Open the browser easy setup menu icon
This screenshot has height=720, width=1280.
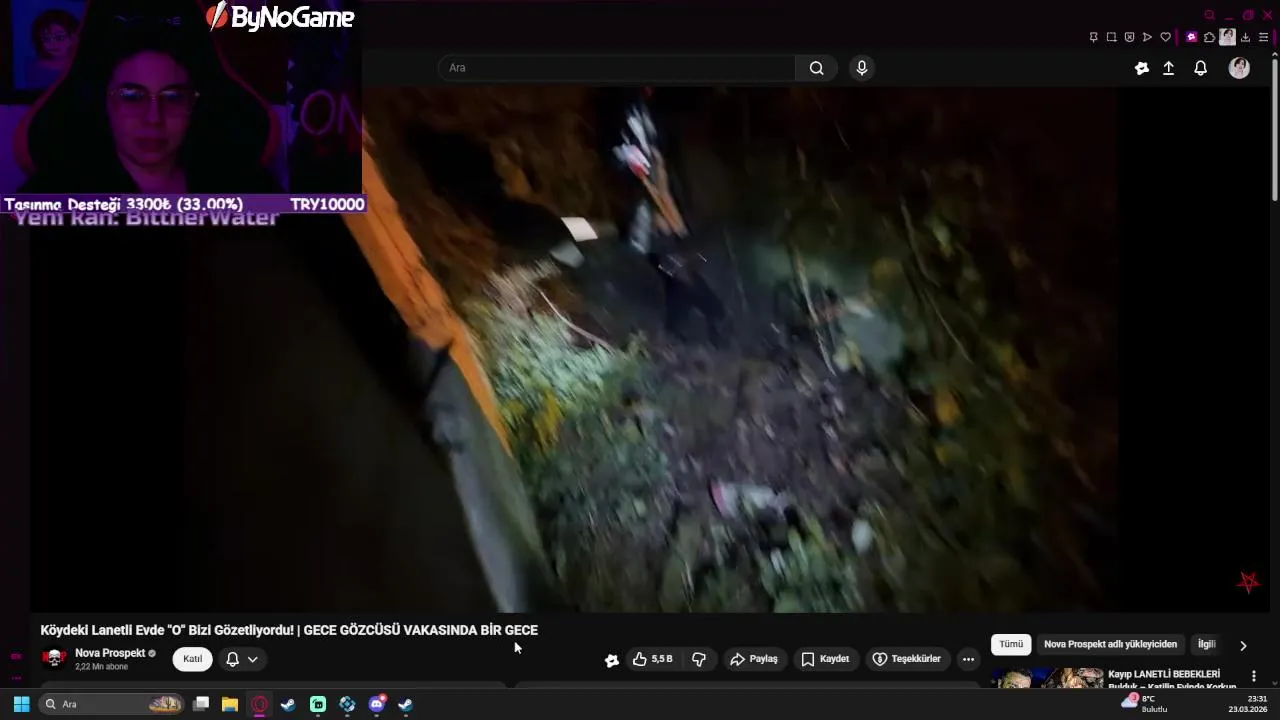click(x=1263, y=37)
